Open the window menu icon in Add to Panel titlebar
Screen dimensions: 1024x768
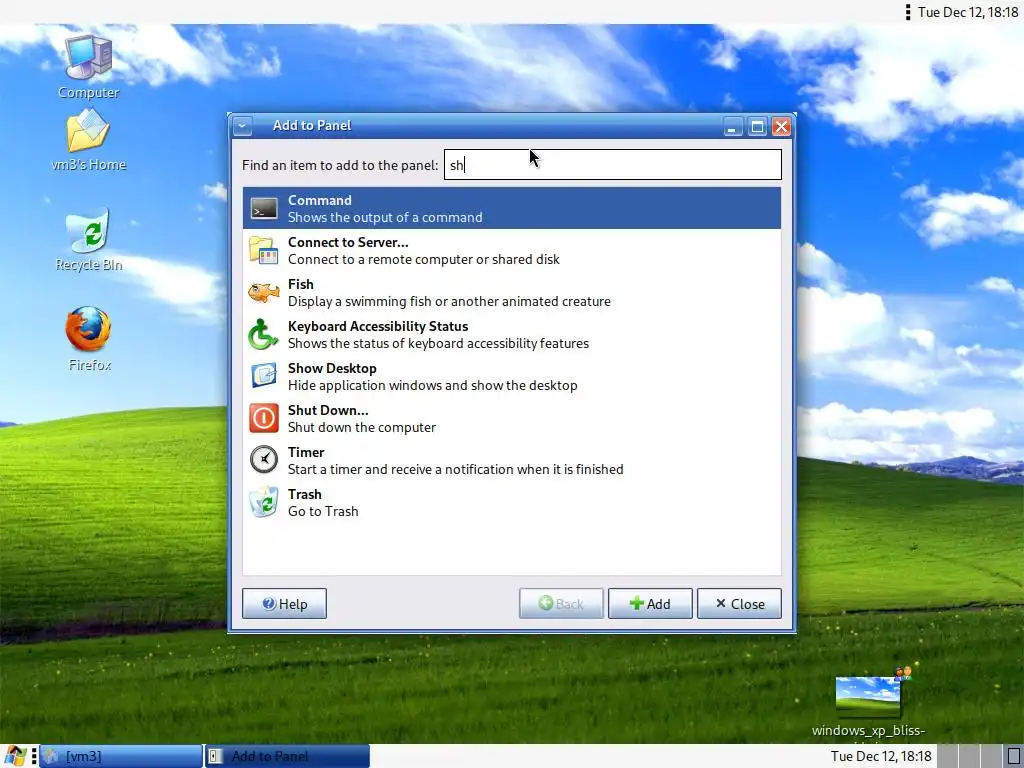click(242, 126)
